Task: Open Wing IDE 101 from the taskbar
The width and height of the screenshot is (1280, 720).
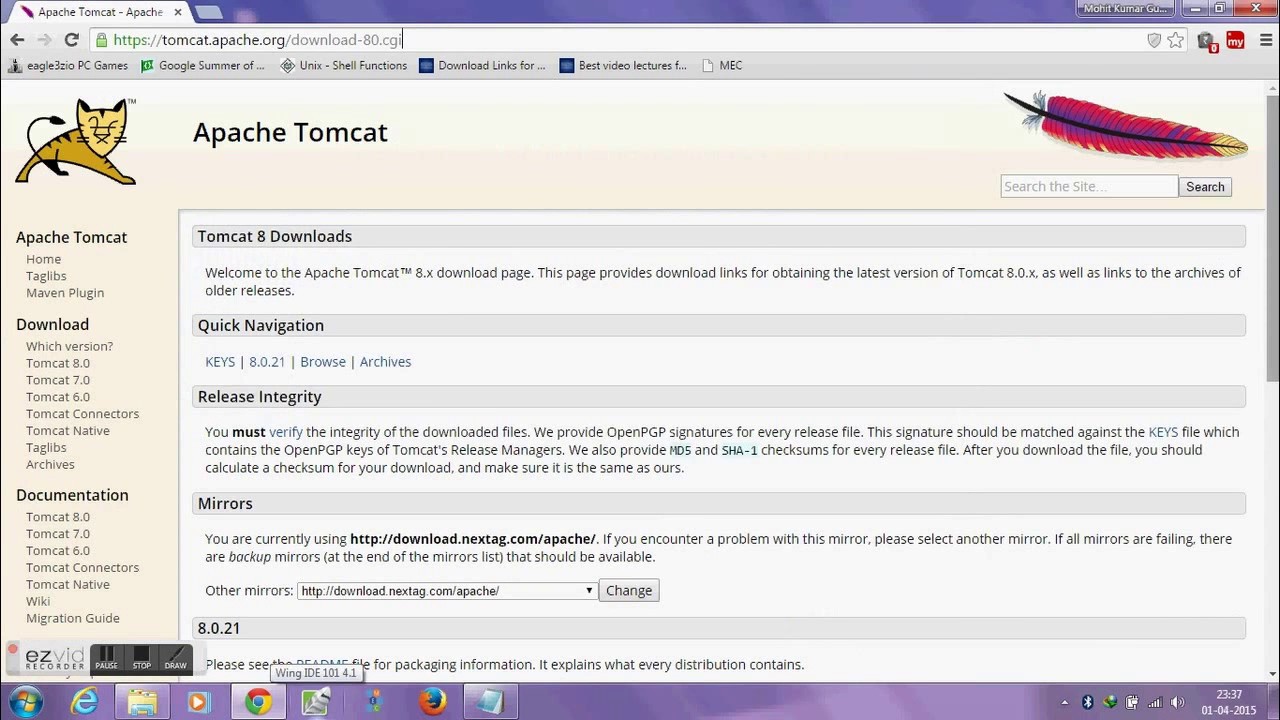Action: click(316, 702)
